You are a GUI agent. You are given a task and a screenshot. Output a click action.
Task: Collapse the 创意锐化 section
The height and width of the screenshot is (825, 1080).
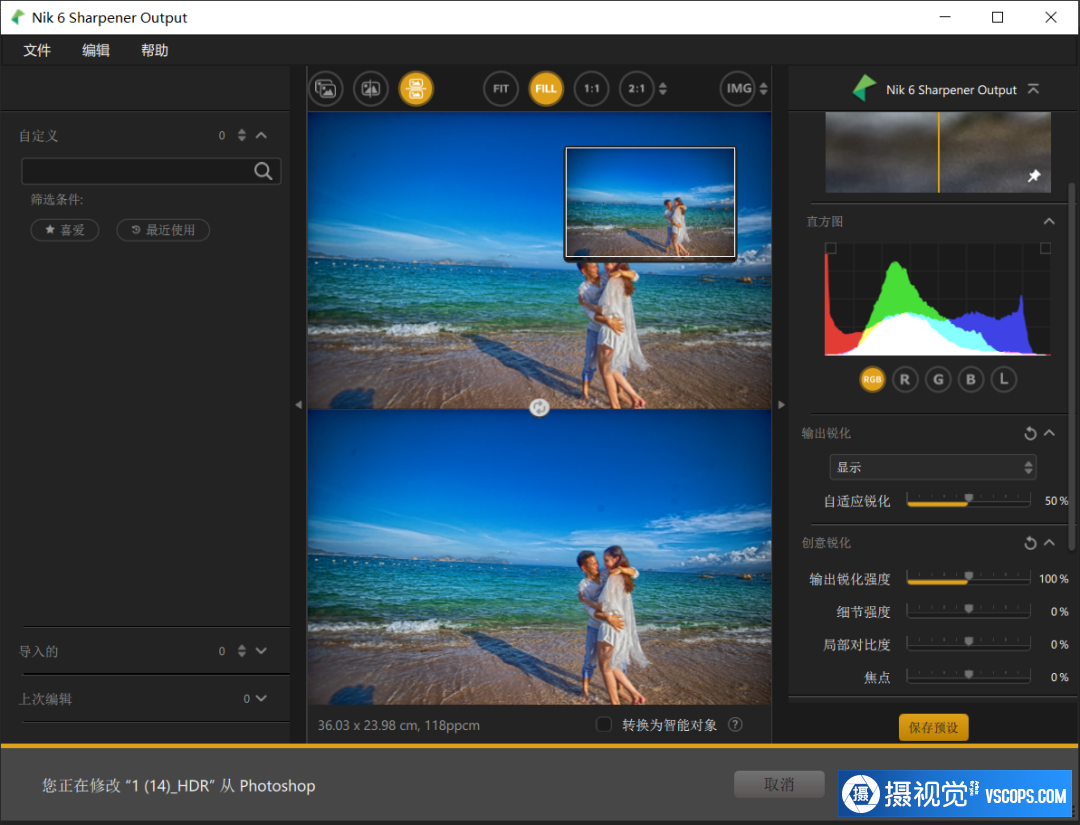pyautogui.click(x=1049, y=543)
